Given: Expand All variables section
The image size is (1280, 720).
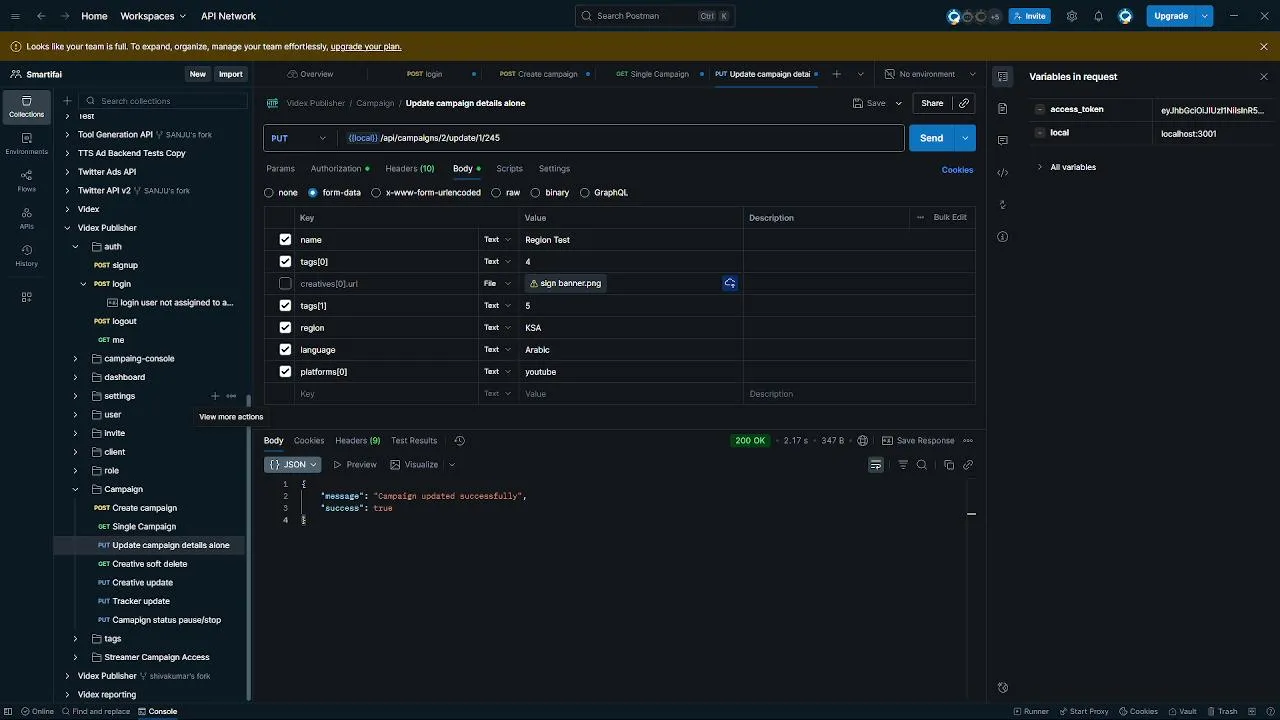Looking at the screenshot, I should [x=1040, y=167].
